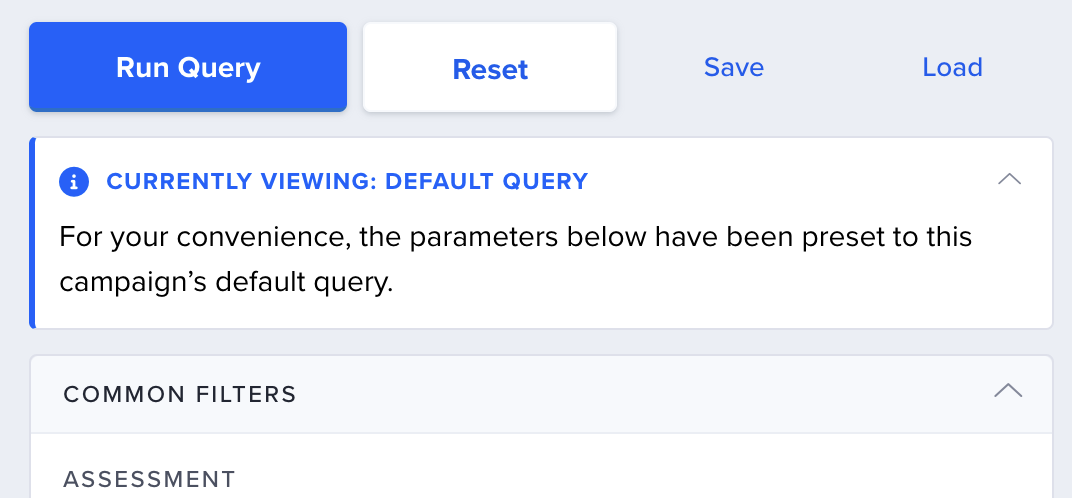Select the Assessment filter label
The height and width of the screenshot is (498, 1072).
149,479
